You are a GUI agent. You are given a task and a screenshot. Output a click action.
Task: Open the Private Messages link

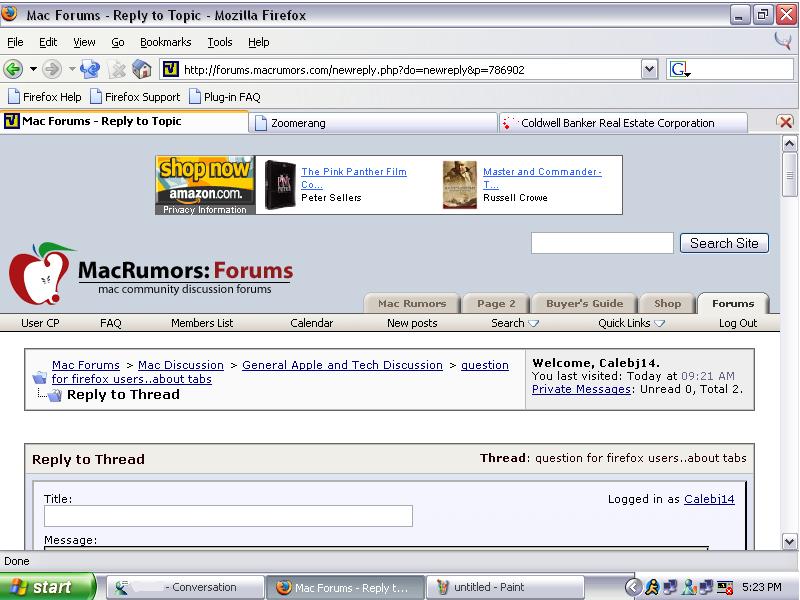(581, 389)
